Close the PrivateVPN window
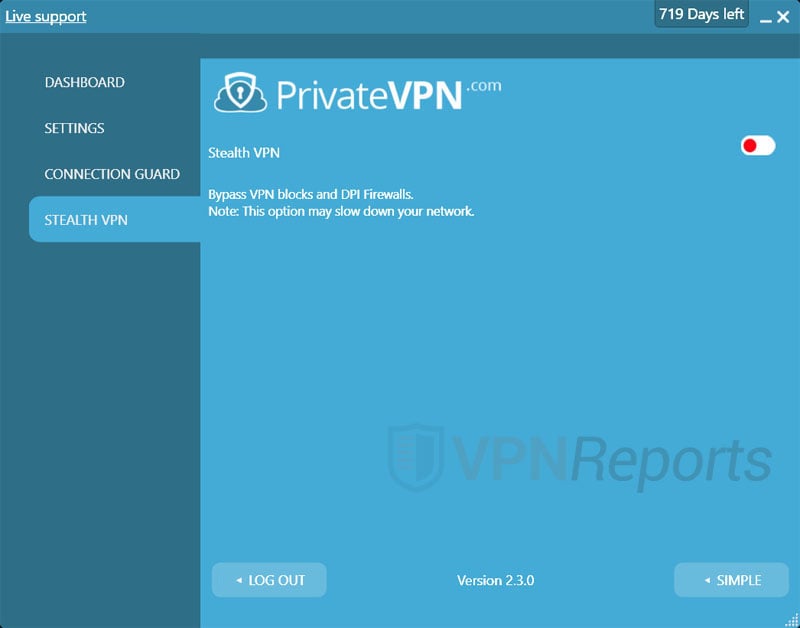The width and height of the screenshot is (800, 628). [783, 17]
